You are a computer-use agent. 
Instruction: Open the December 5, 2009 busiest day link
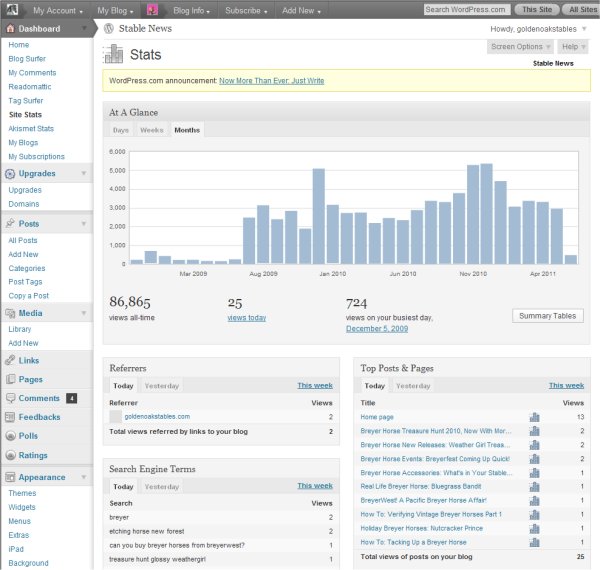coord(377,329)
